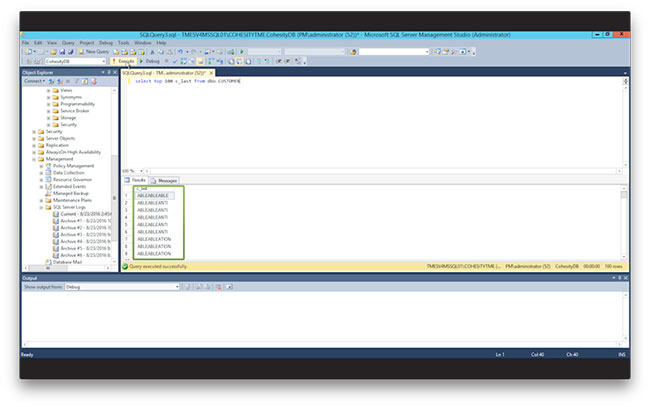Click the Policy Management icon

[48, 166]
